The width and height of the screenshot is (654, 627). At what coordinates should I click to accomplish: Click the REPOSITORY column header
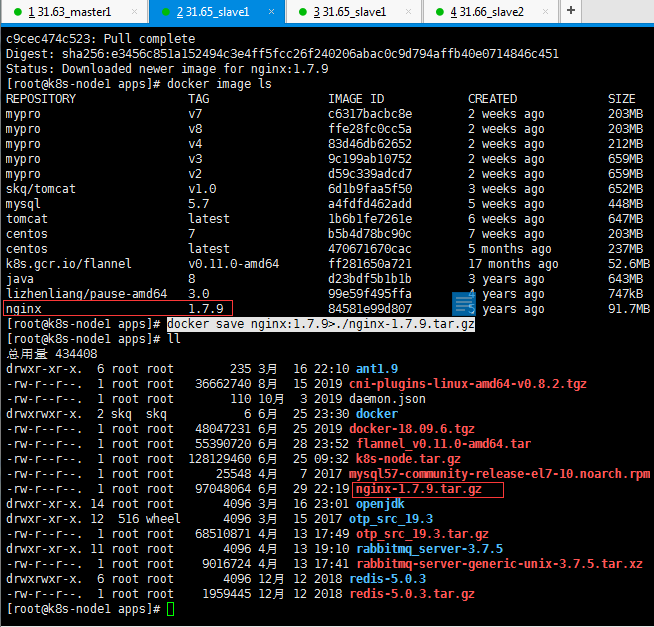pyautogui.click(x=41, y=98)
